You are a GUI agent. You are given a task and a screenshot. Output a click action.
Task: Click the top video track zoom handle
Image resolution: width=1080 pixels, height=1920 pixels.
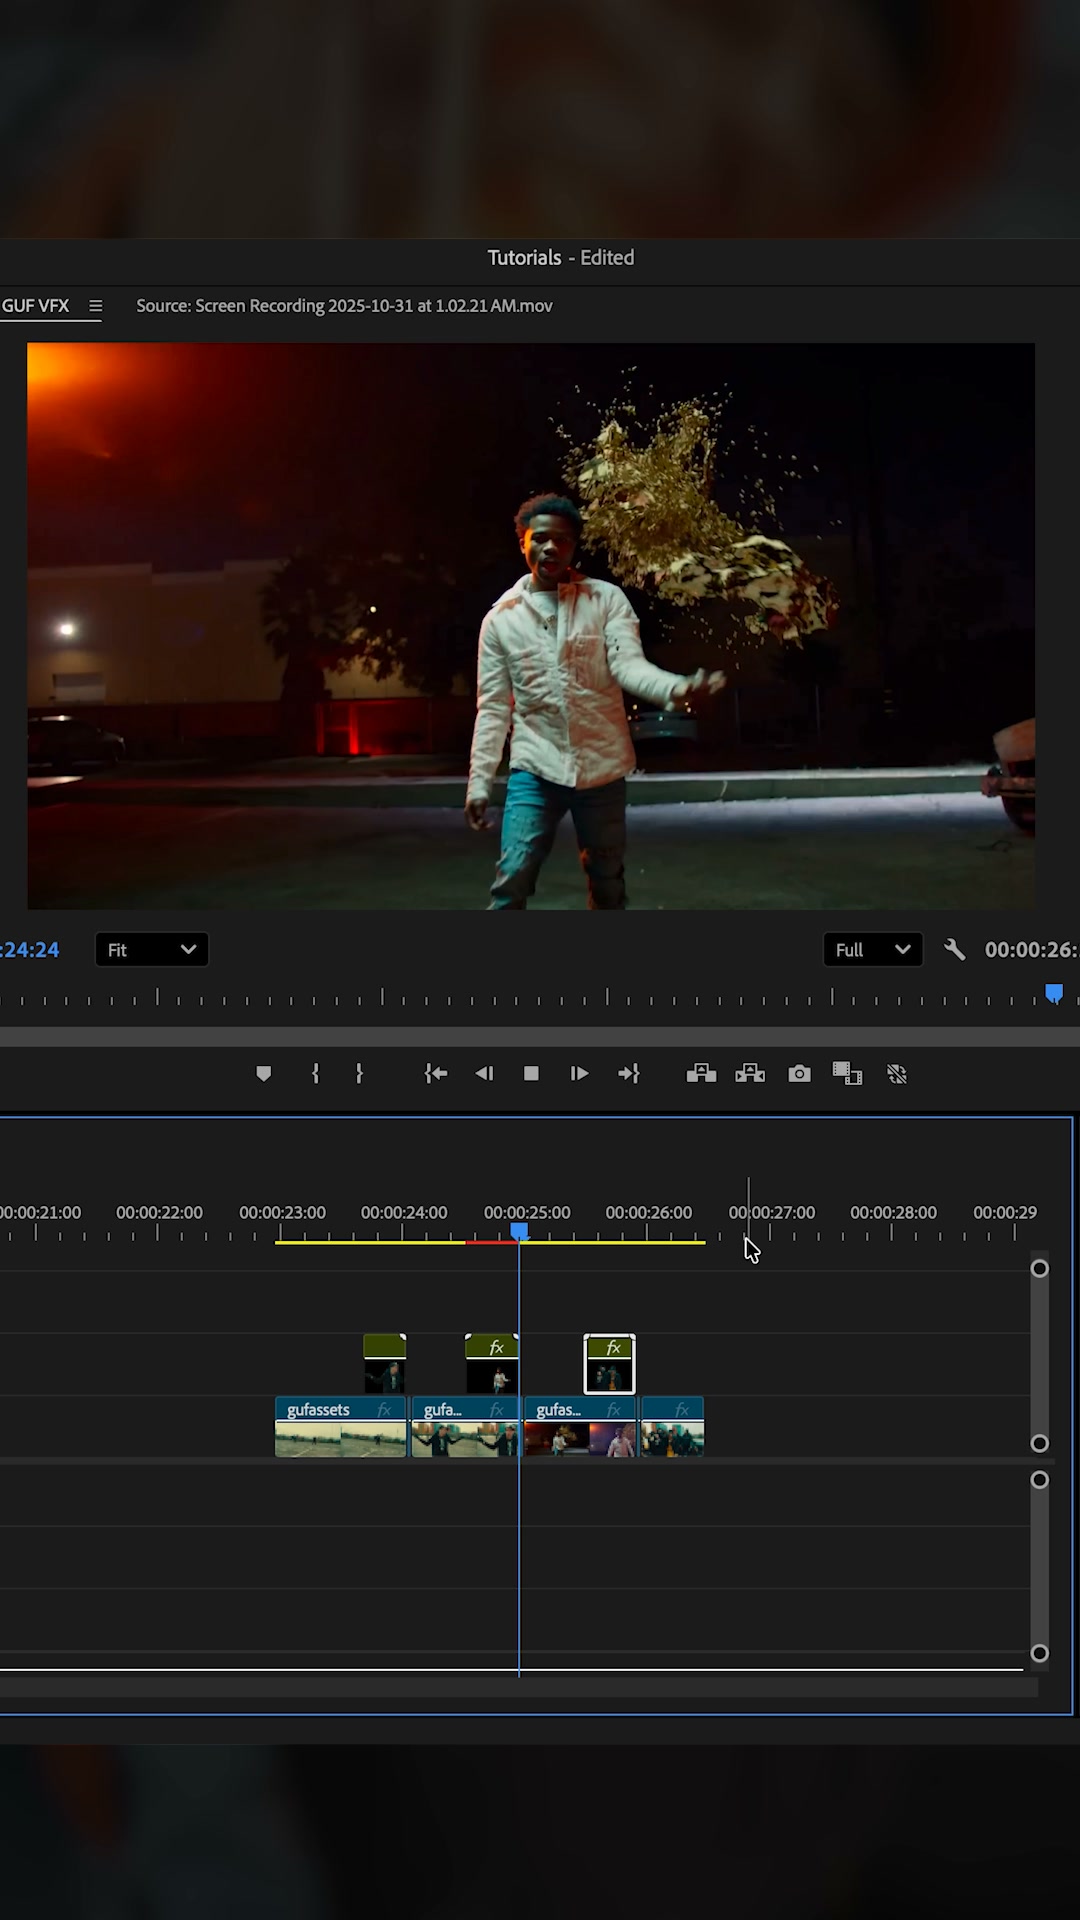[1040, 1269]
